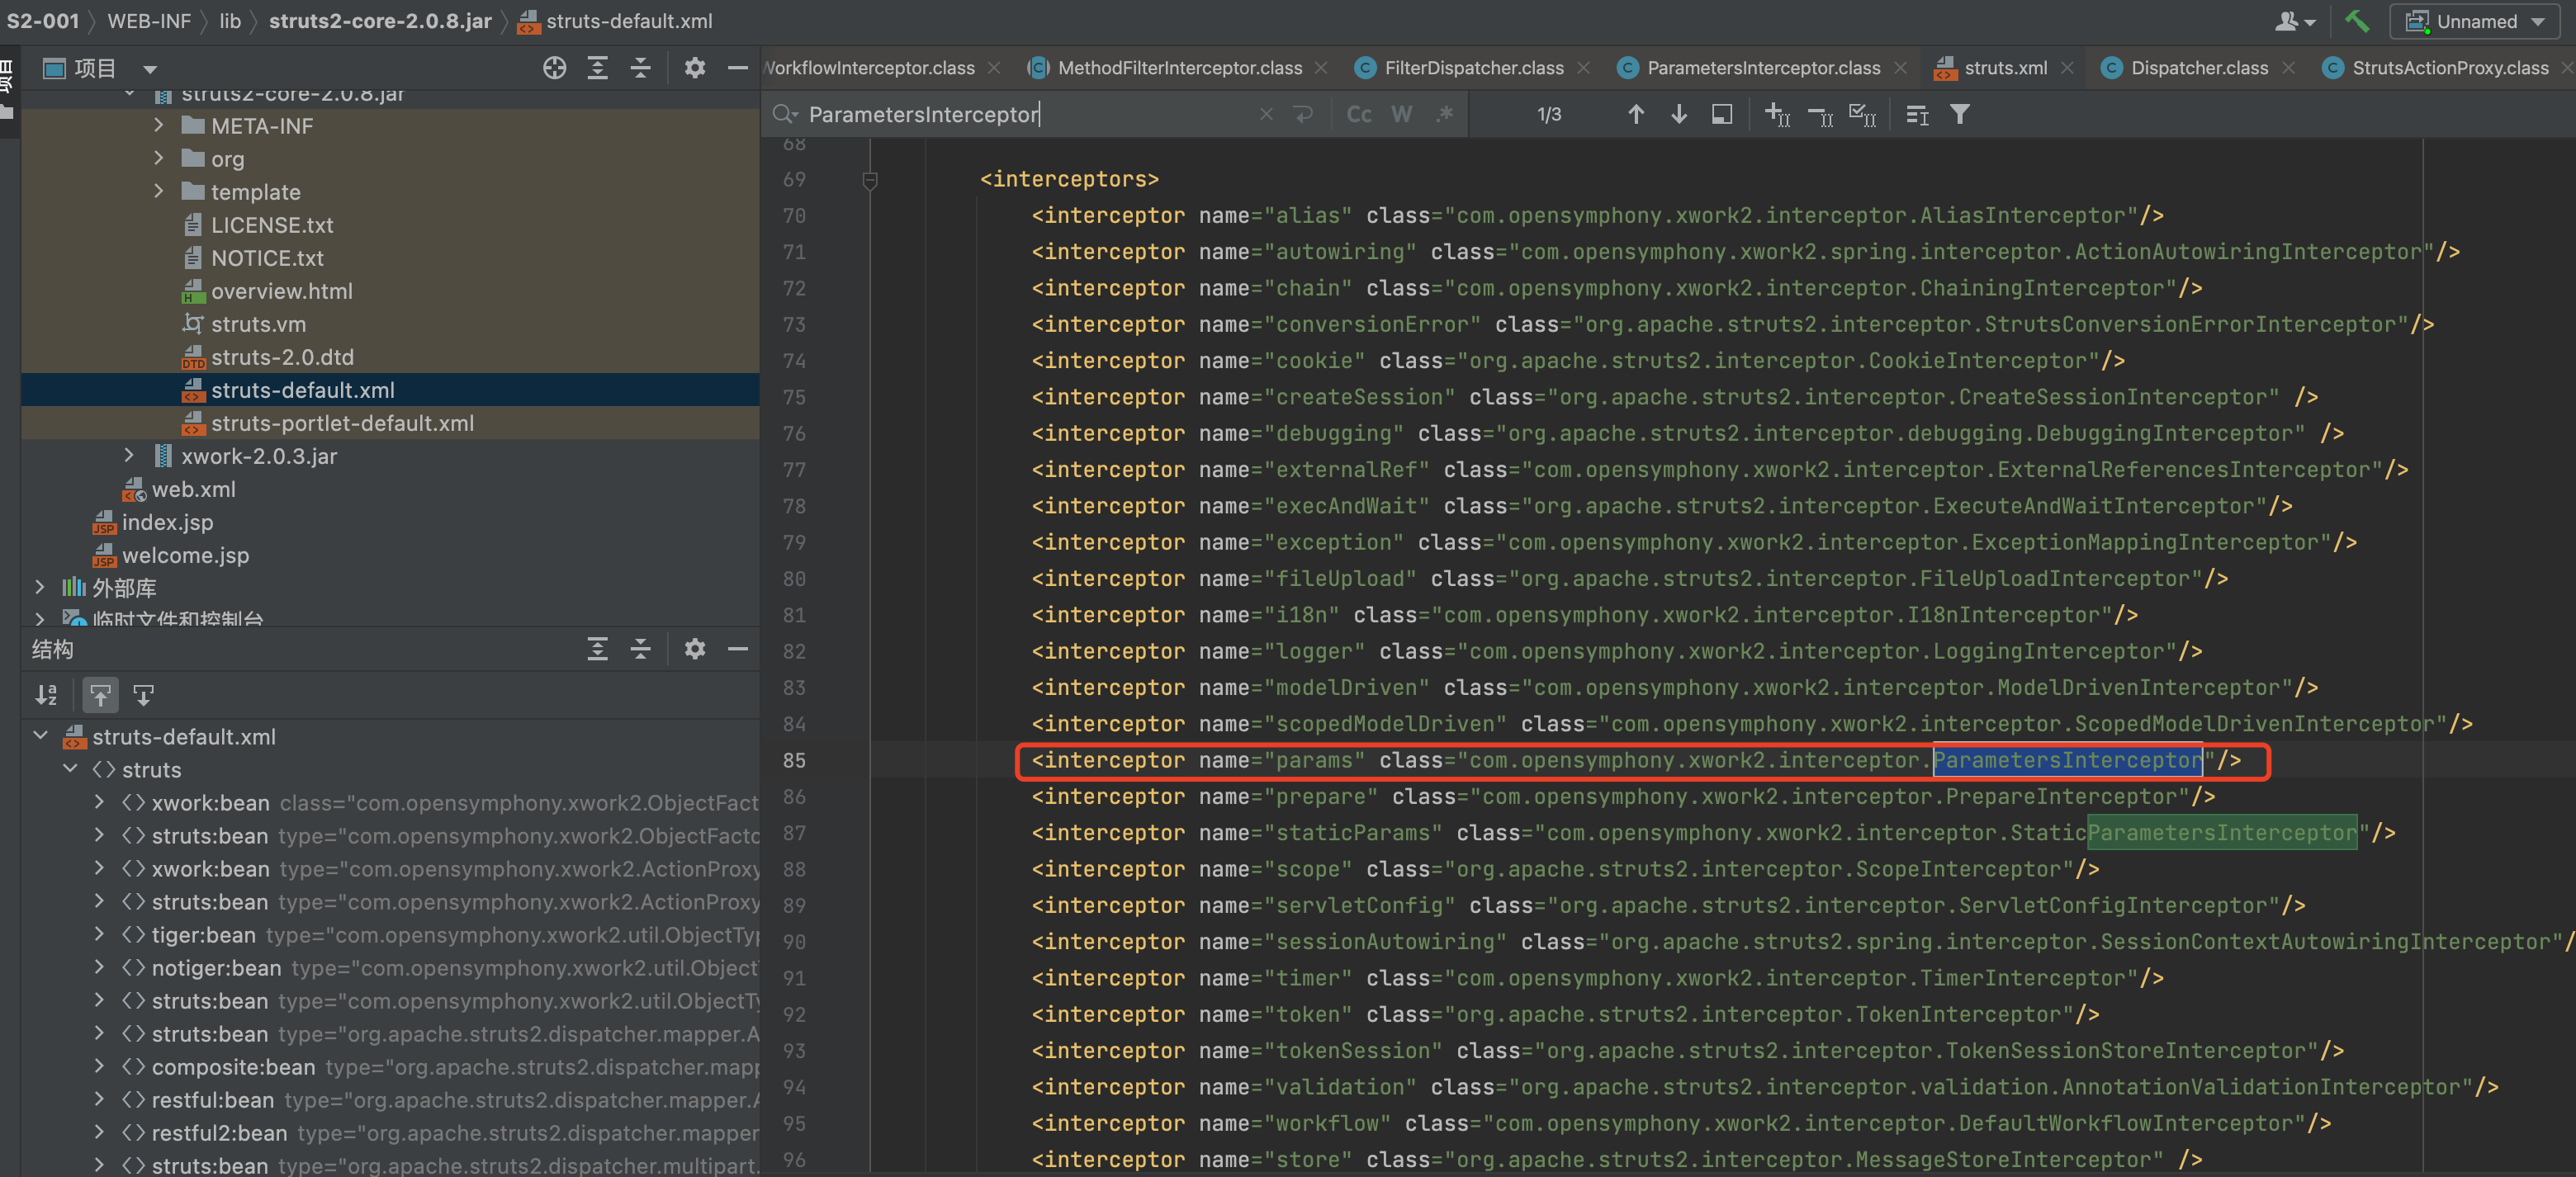Click WEB-INF breadcrumb
Viewport: 2576px width, 1177px height.
[148, 21]
